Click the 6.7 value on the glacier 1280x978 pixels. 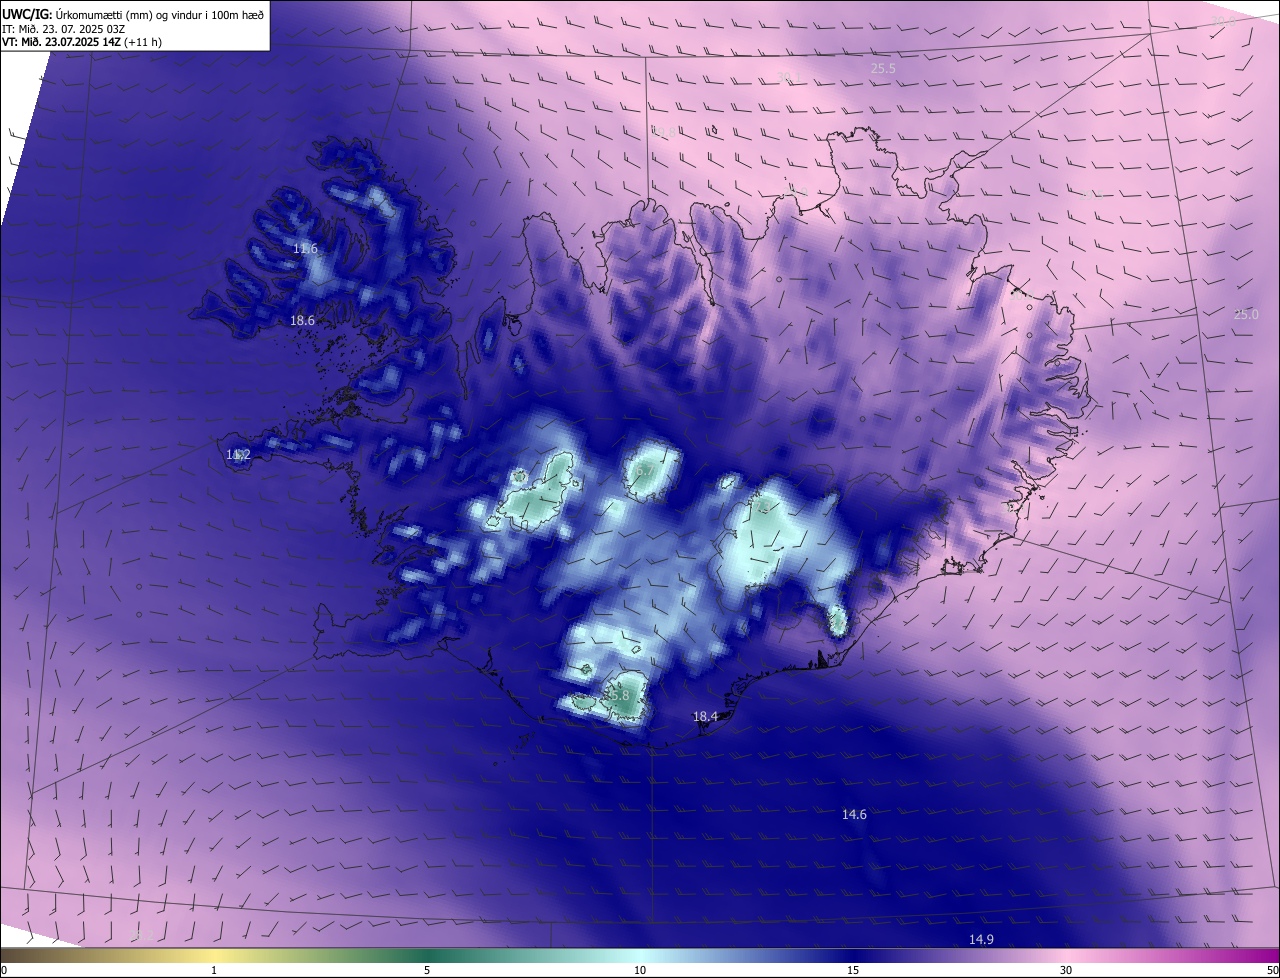tap(645, 470)
